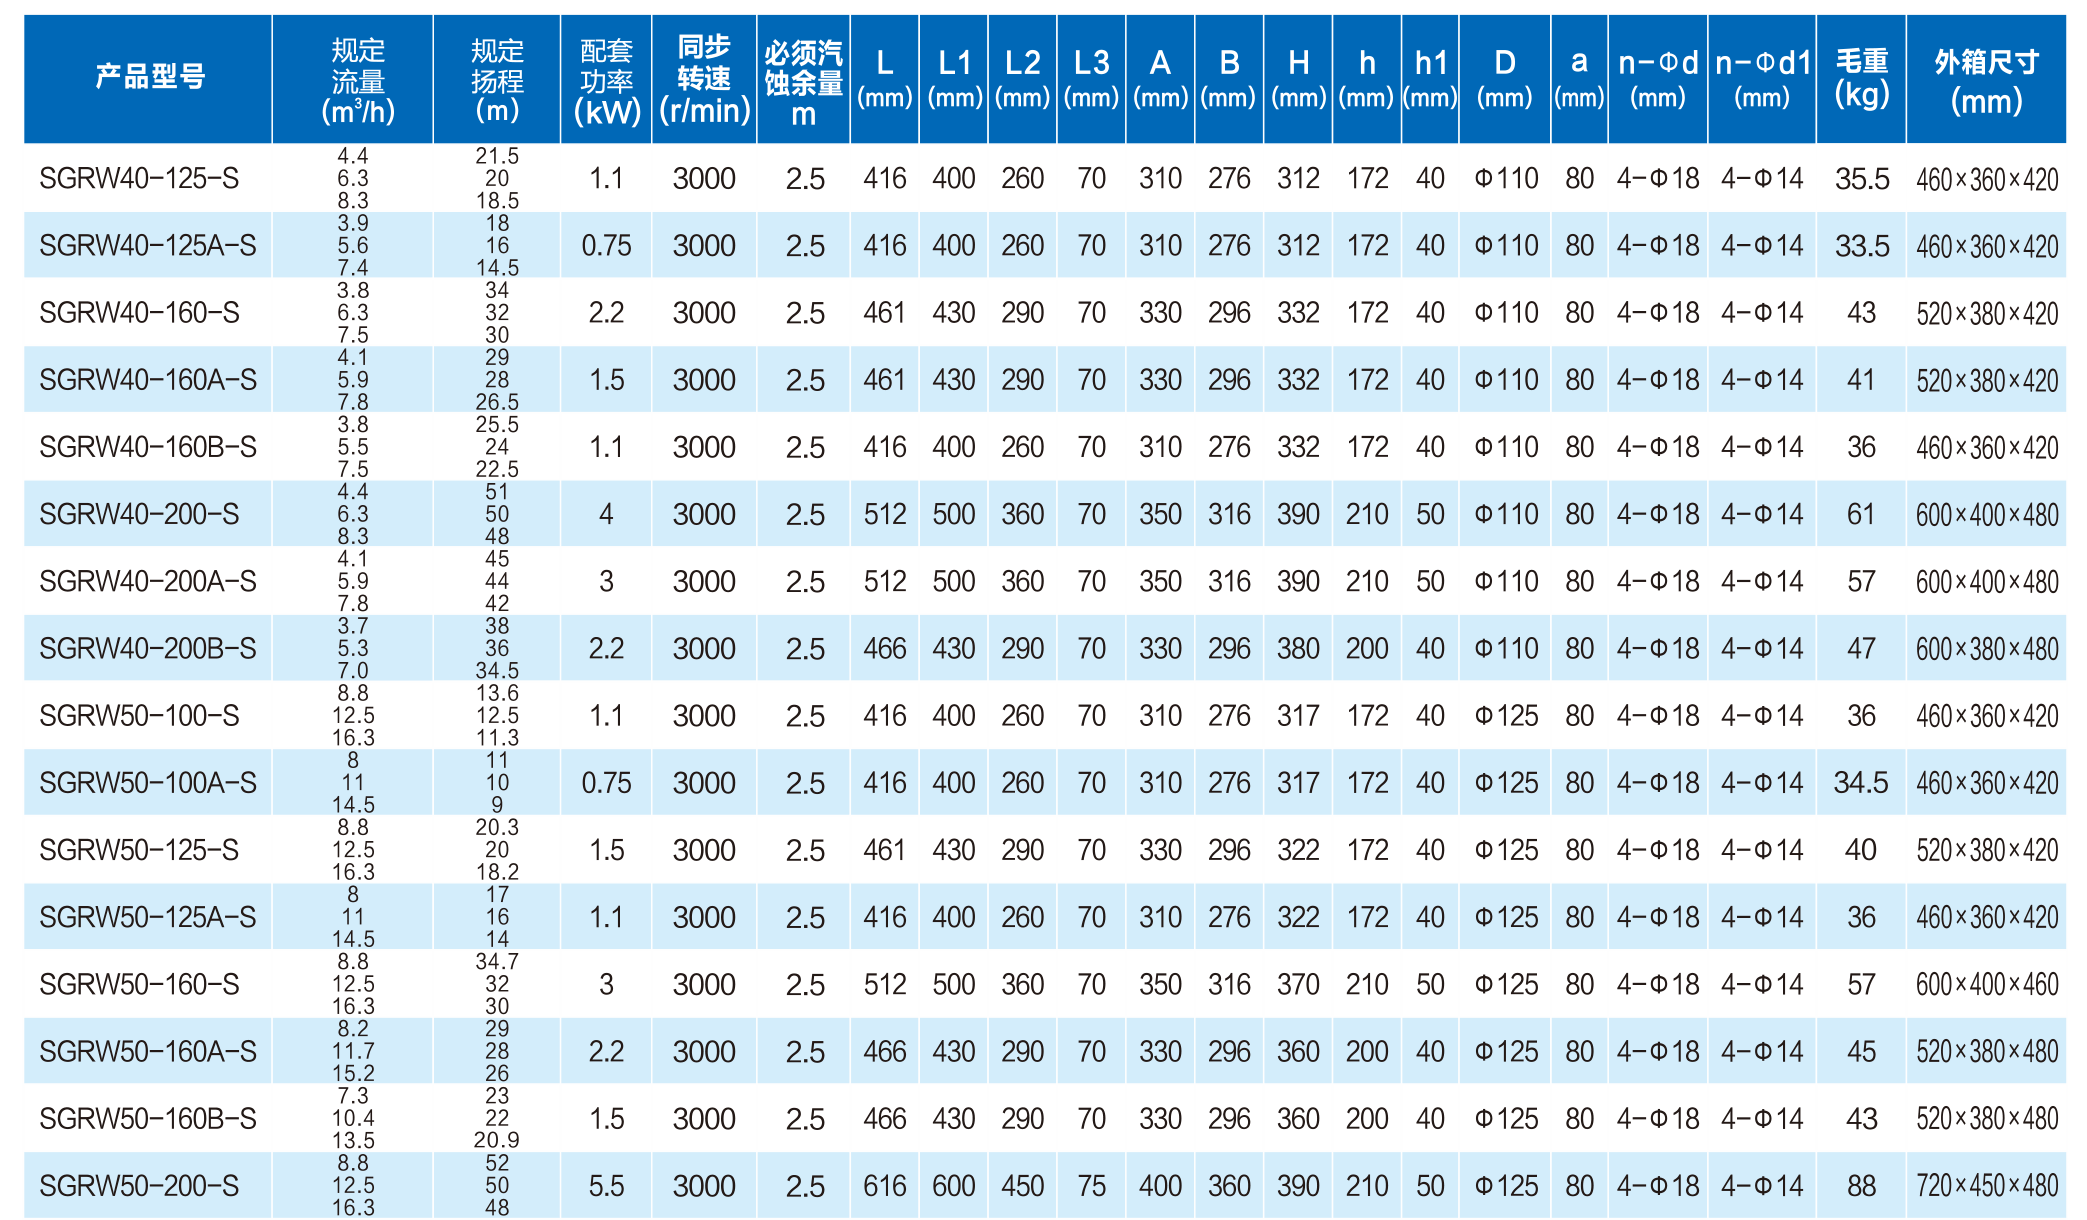This screenshot has height=1220, width=2087.
Task: Select the SGRW40-160-S model row
Action: 139,313
